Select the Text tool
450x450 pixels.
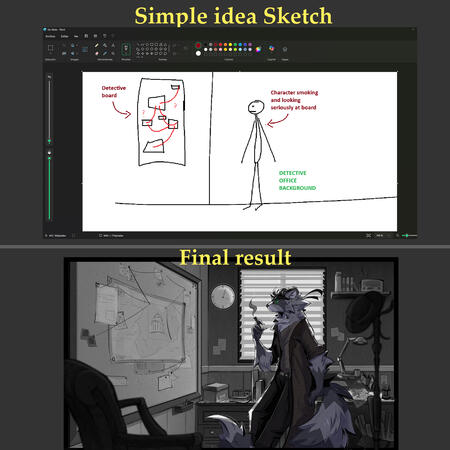[113, 45]
